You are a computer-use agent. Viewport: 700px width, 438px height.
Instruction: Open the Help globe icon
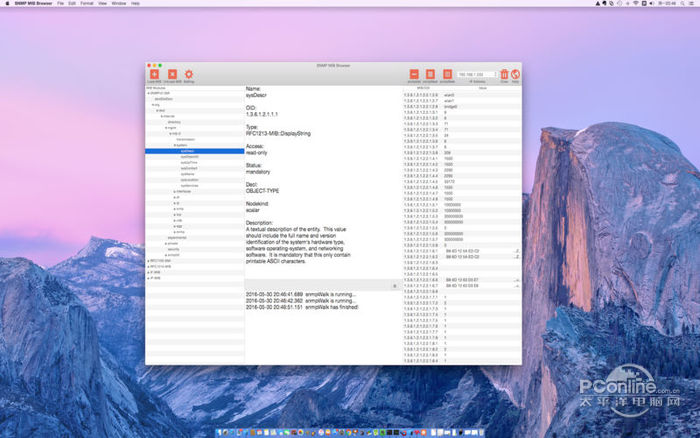tap(515, 74)
